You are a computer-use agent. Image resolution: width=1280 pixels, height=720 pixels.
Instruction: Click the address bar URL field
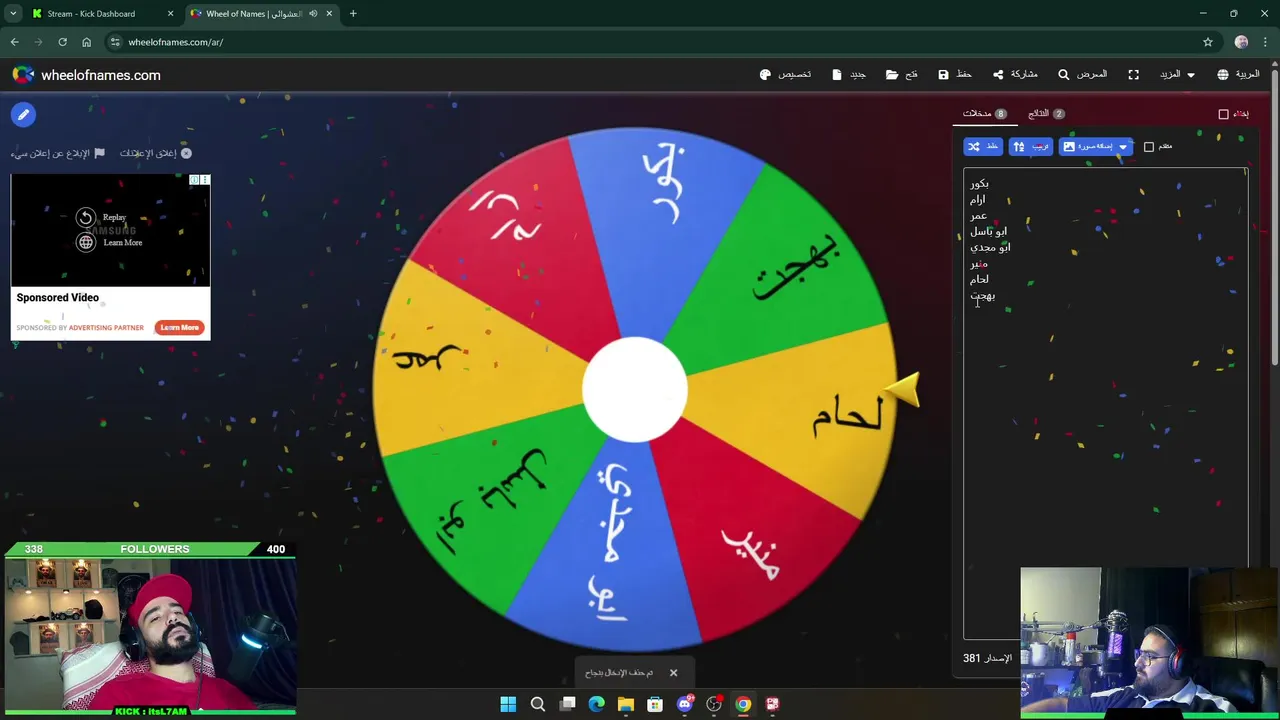click(660, 42)
